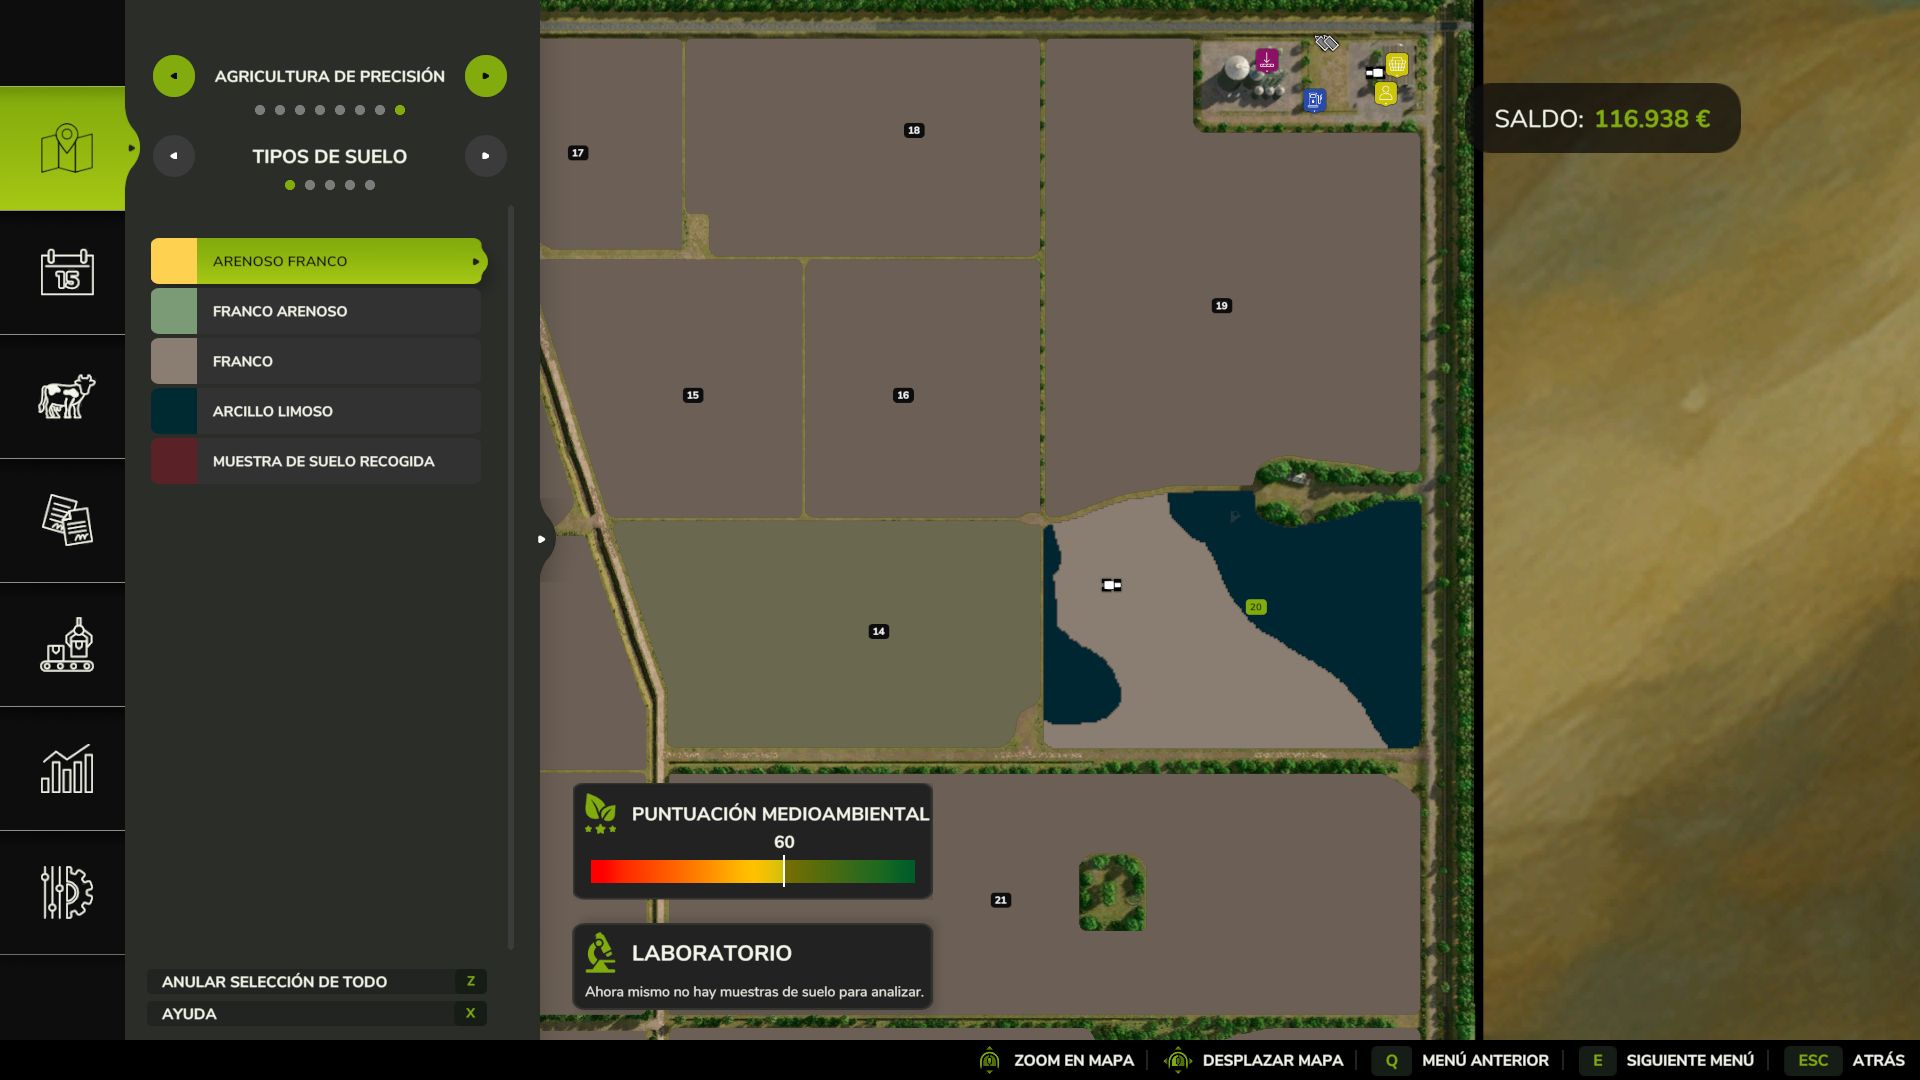Image resolution: width=1920 pixels, height=1080 pixels.
Task: Open Ayuda help option
Action: [x=317, y=1014]
